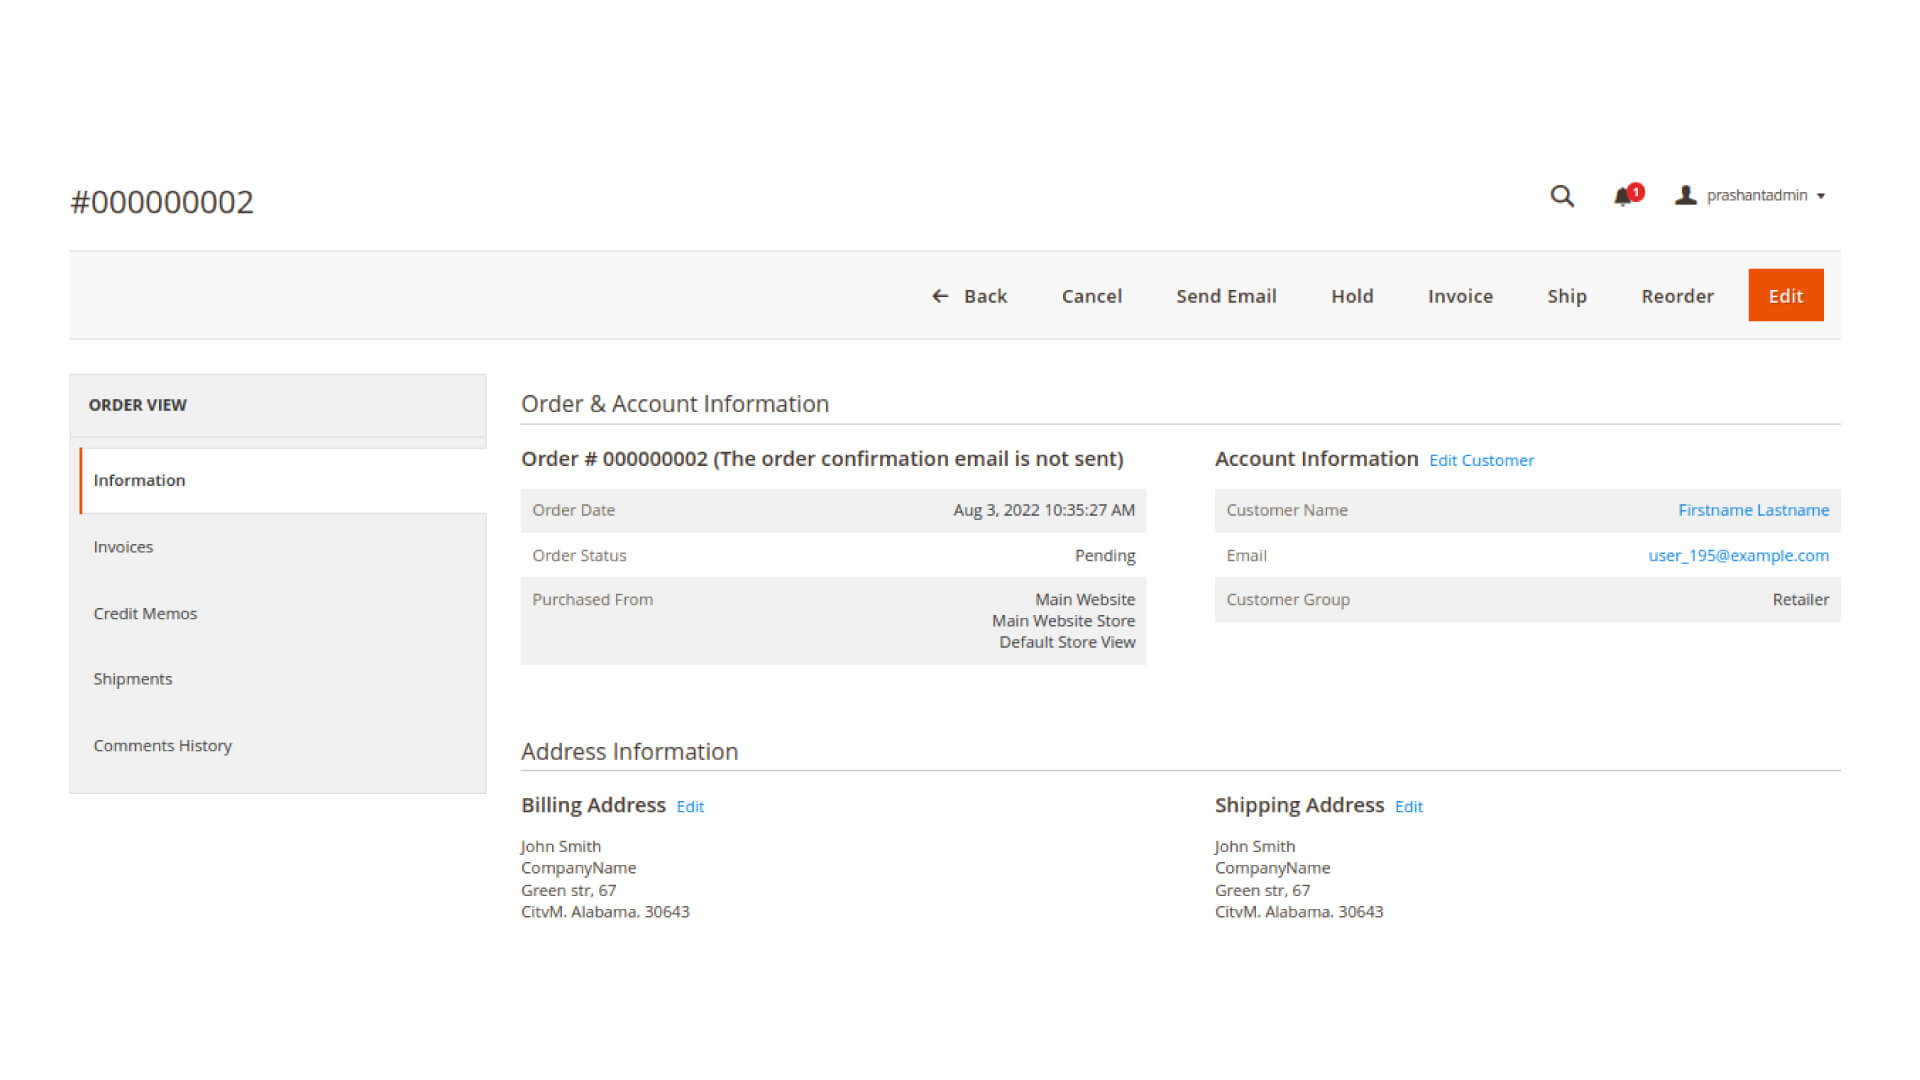Click the Send Email button

1226,296
